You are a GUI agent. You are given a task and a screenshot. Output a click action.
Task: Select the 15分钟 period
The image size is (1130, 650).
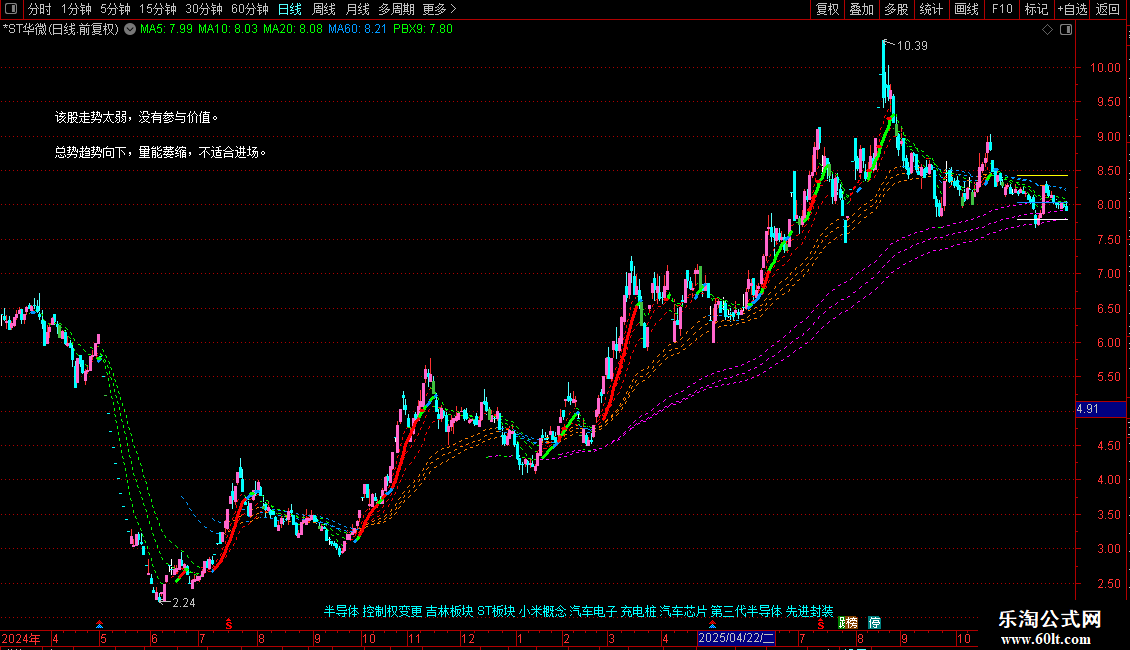pyautogui.click(x=158, y=9)
